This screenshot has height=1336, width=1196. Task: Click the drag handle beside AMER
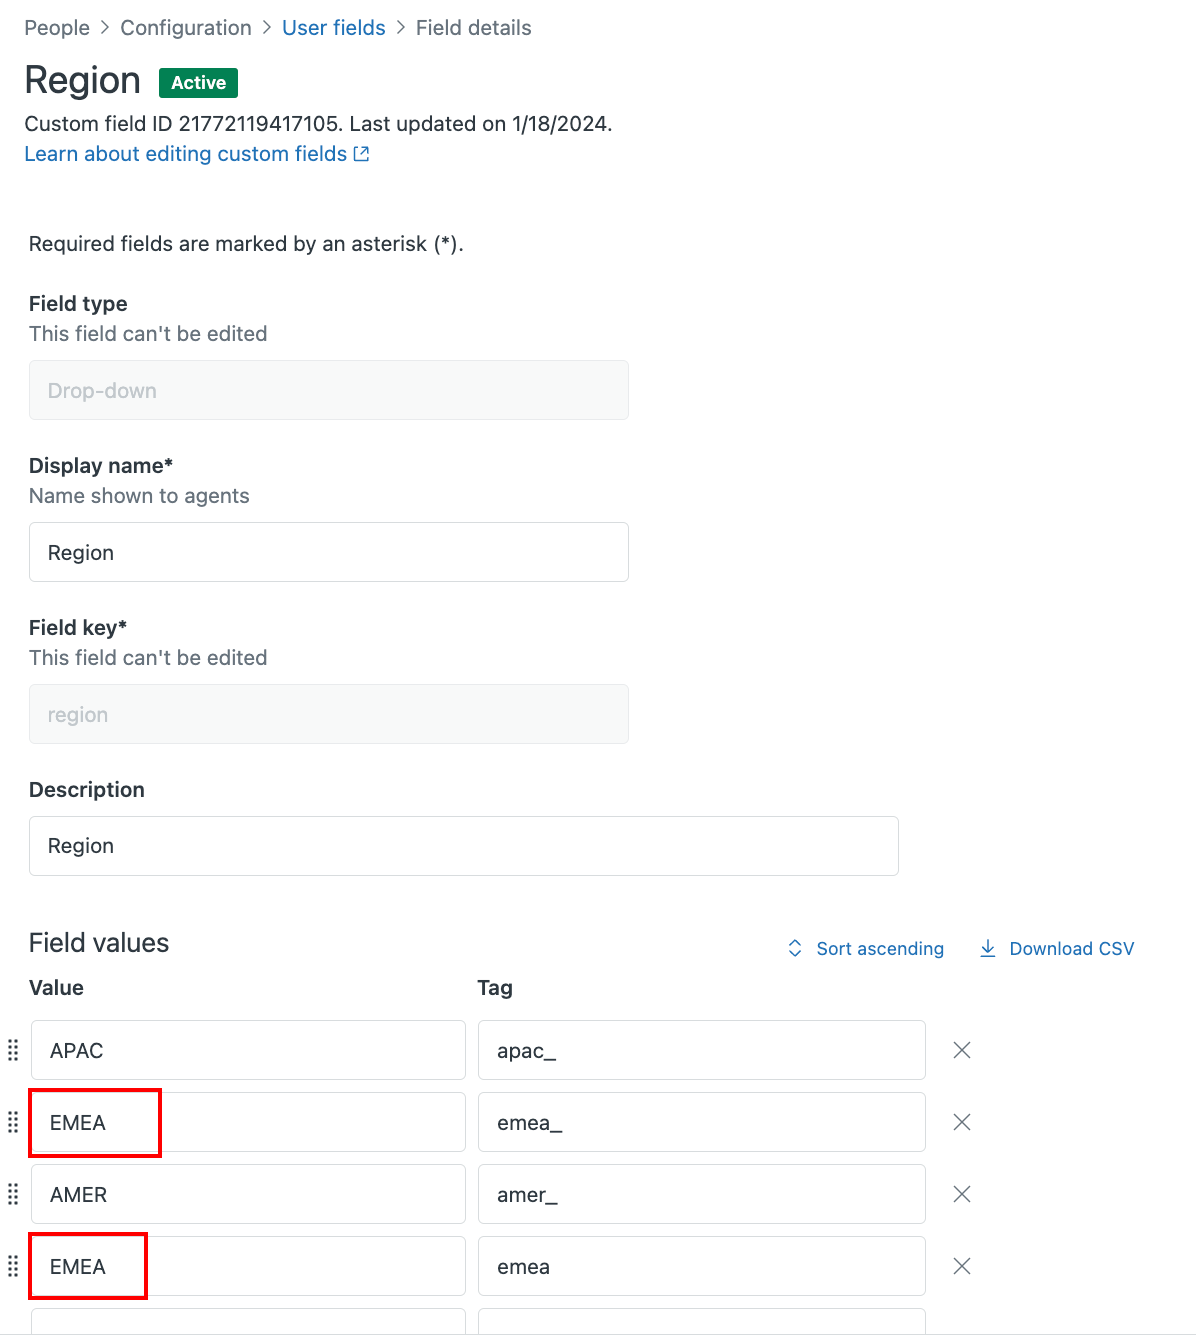(x=13, y=1194)
